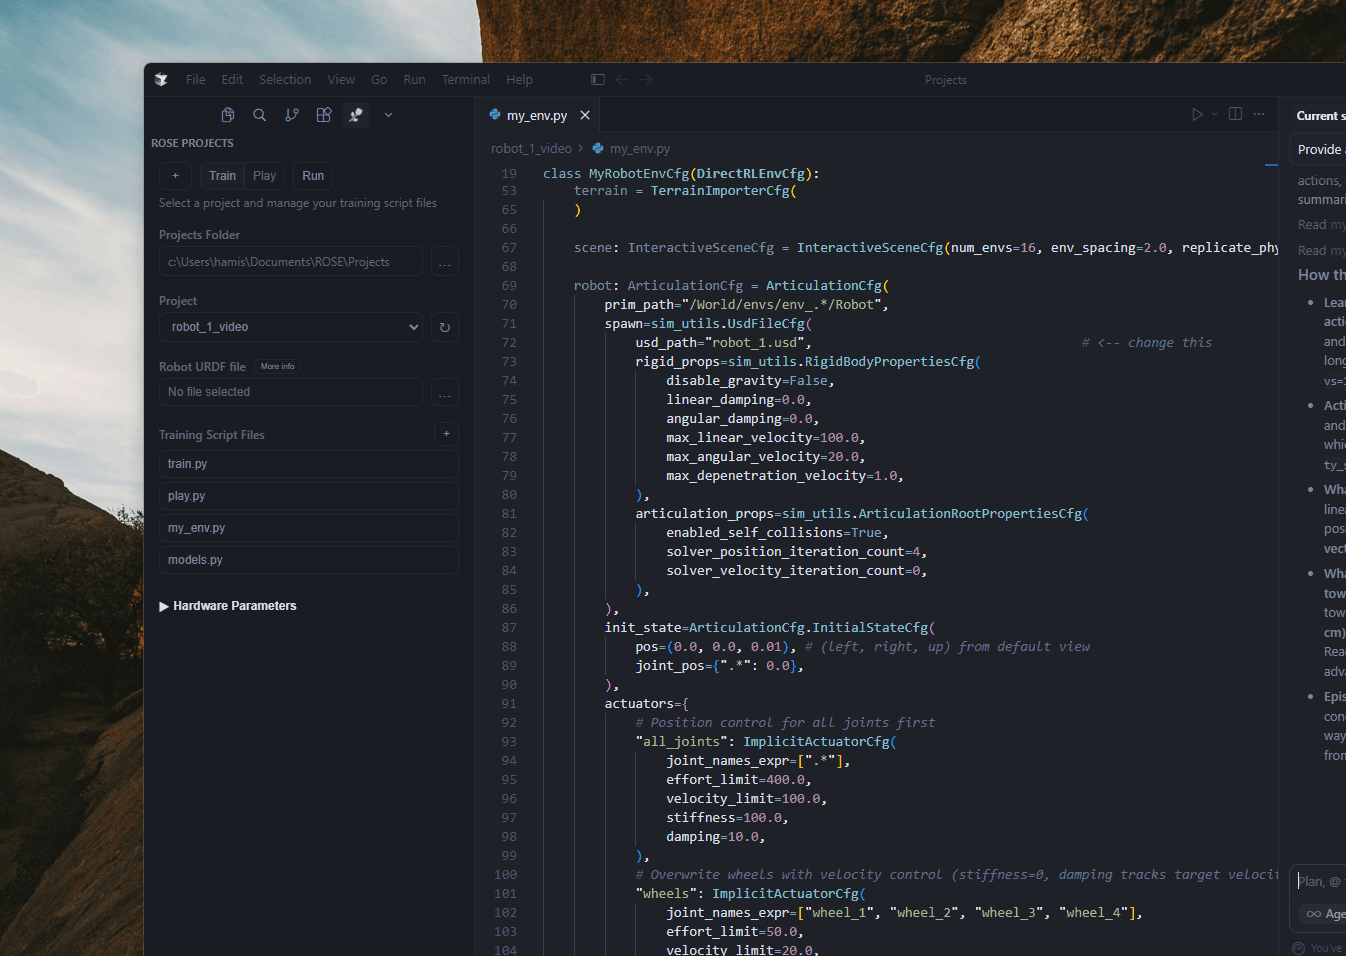The width and height of the screenshot is (1346, 956).
Task: Open the Extensions view
Action: (x=324, y=115)
